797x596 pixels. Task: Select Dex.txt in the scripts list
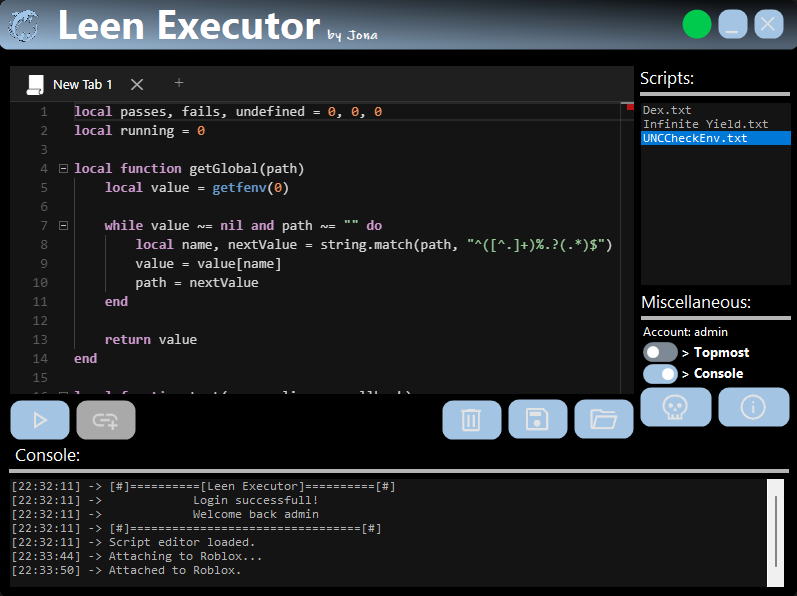click(667, 110)
